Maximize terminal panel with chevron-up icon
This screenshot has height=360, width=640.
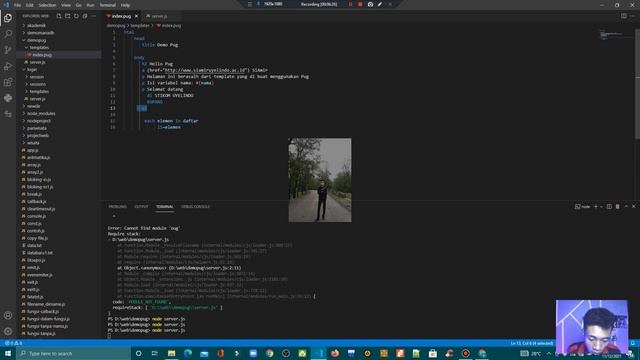pos(626,207)
